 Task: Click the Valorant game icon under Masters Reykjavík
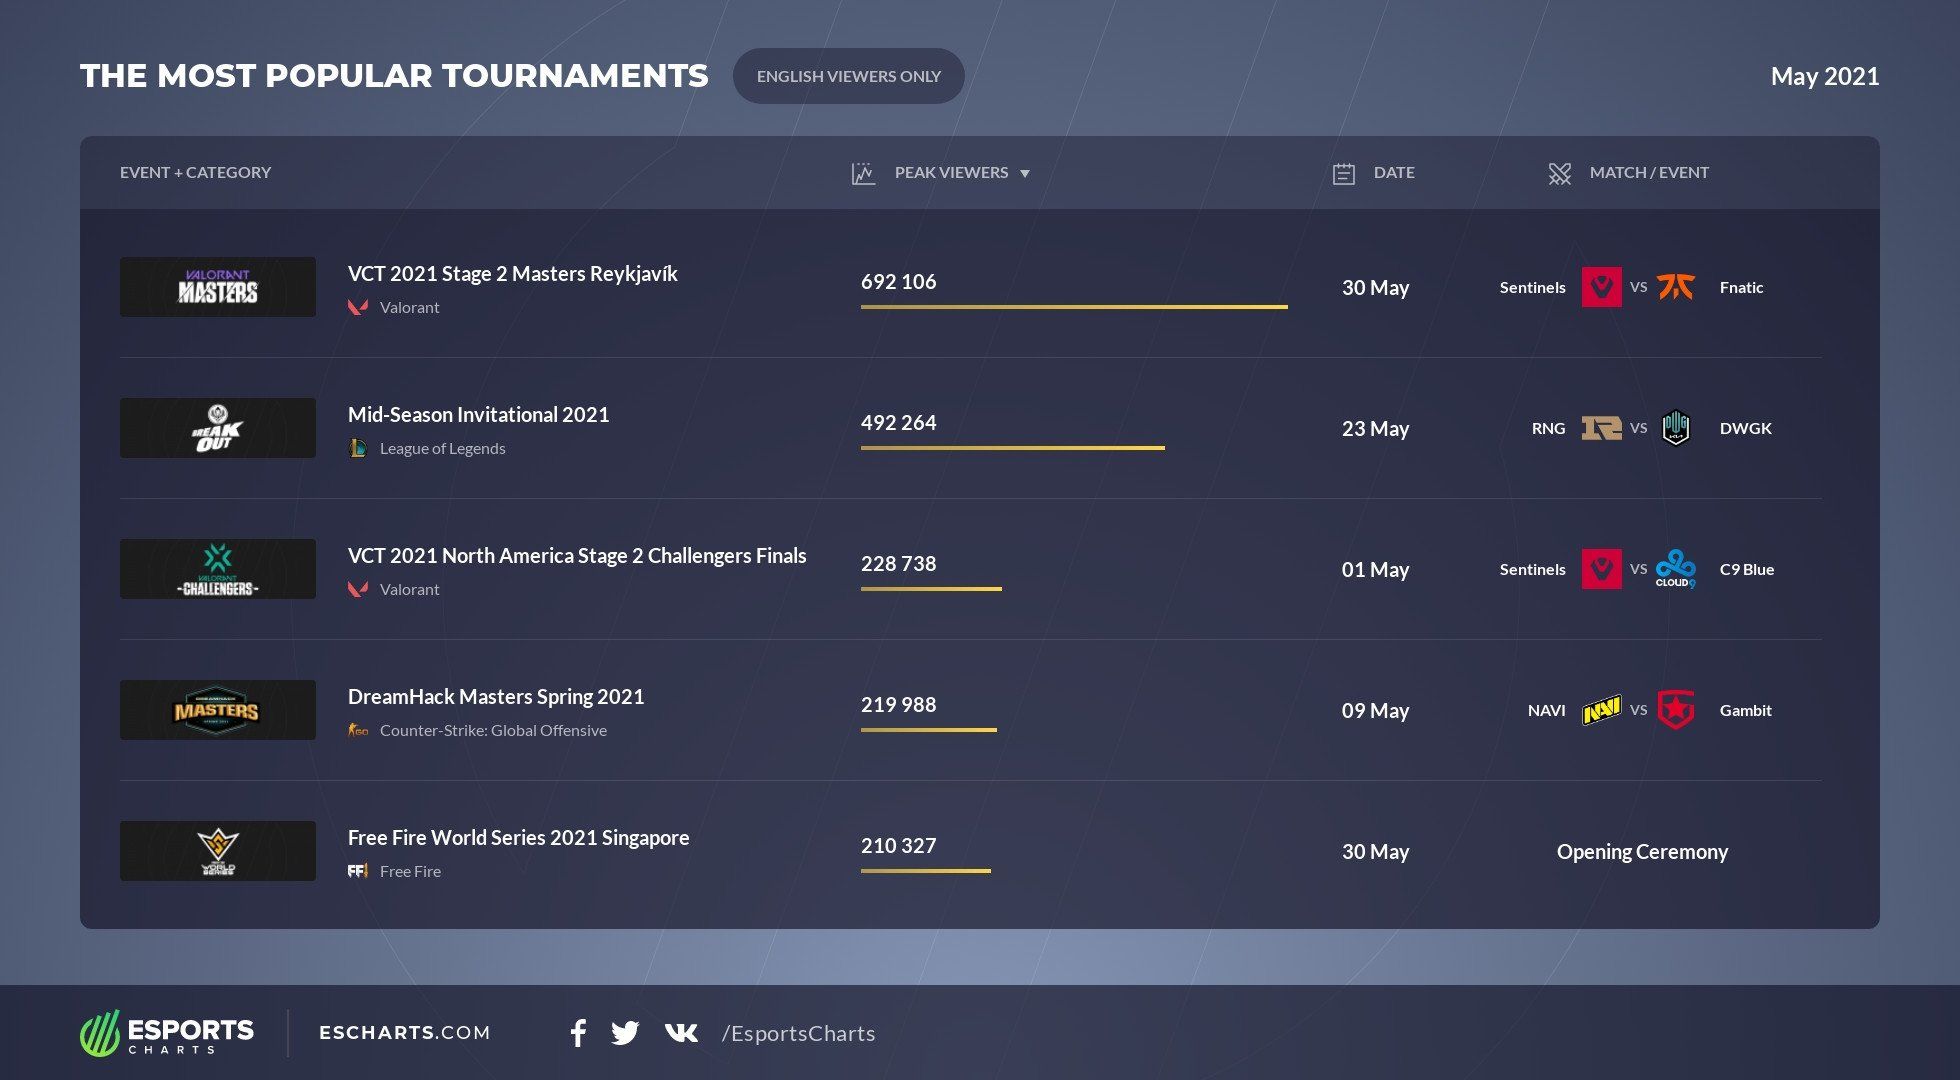tap(358, 307)
